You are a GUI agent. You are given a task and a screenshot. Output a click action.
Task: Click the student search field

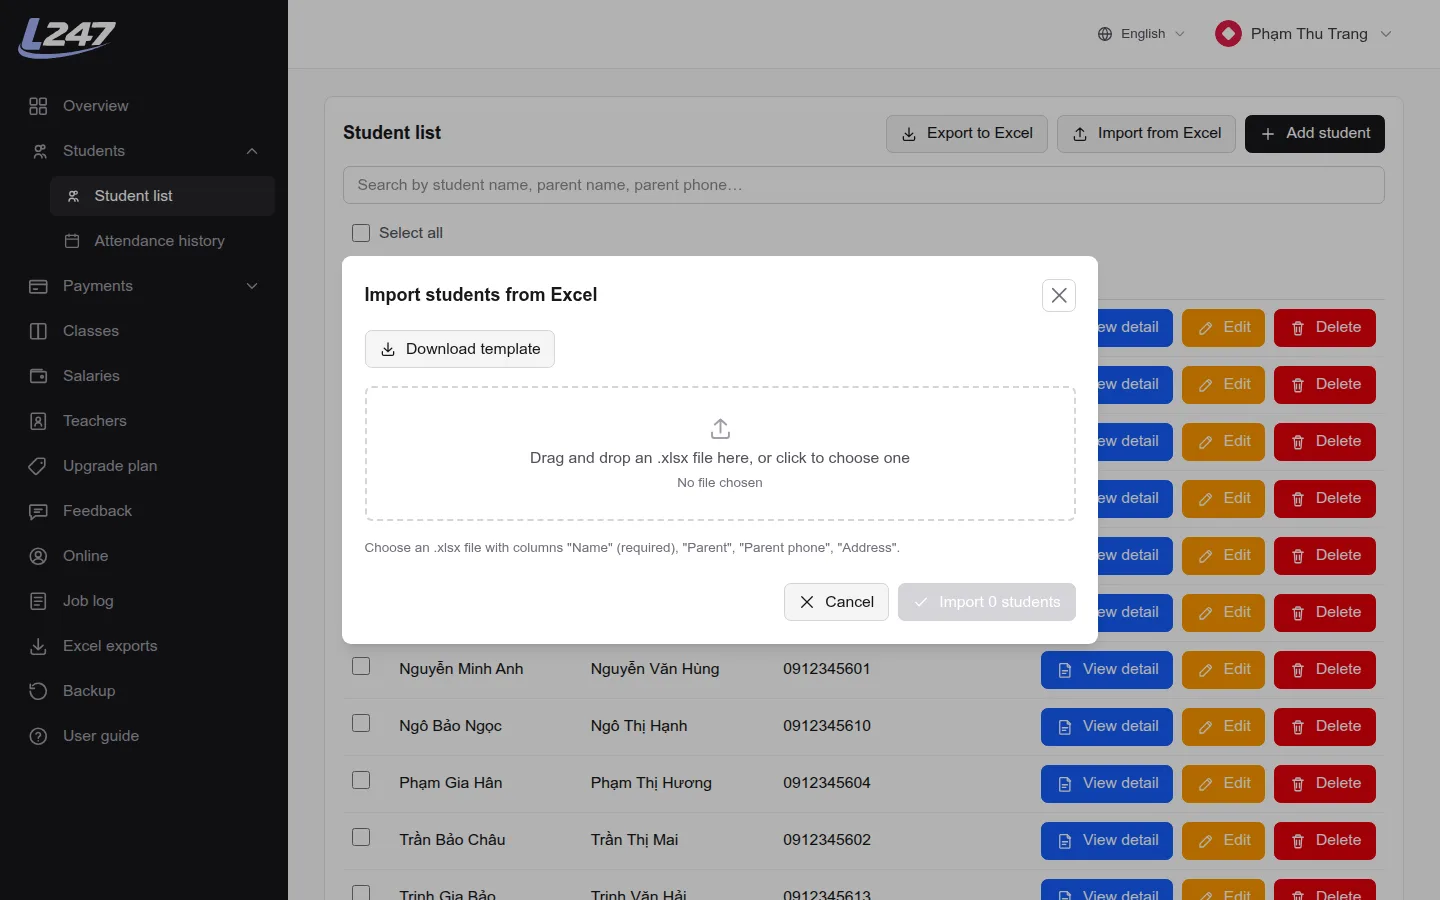pos(864,185)
